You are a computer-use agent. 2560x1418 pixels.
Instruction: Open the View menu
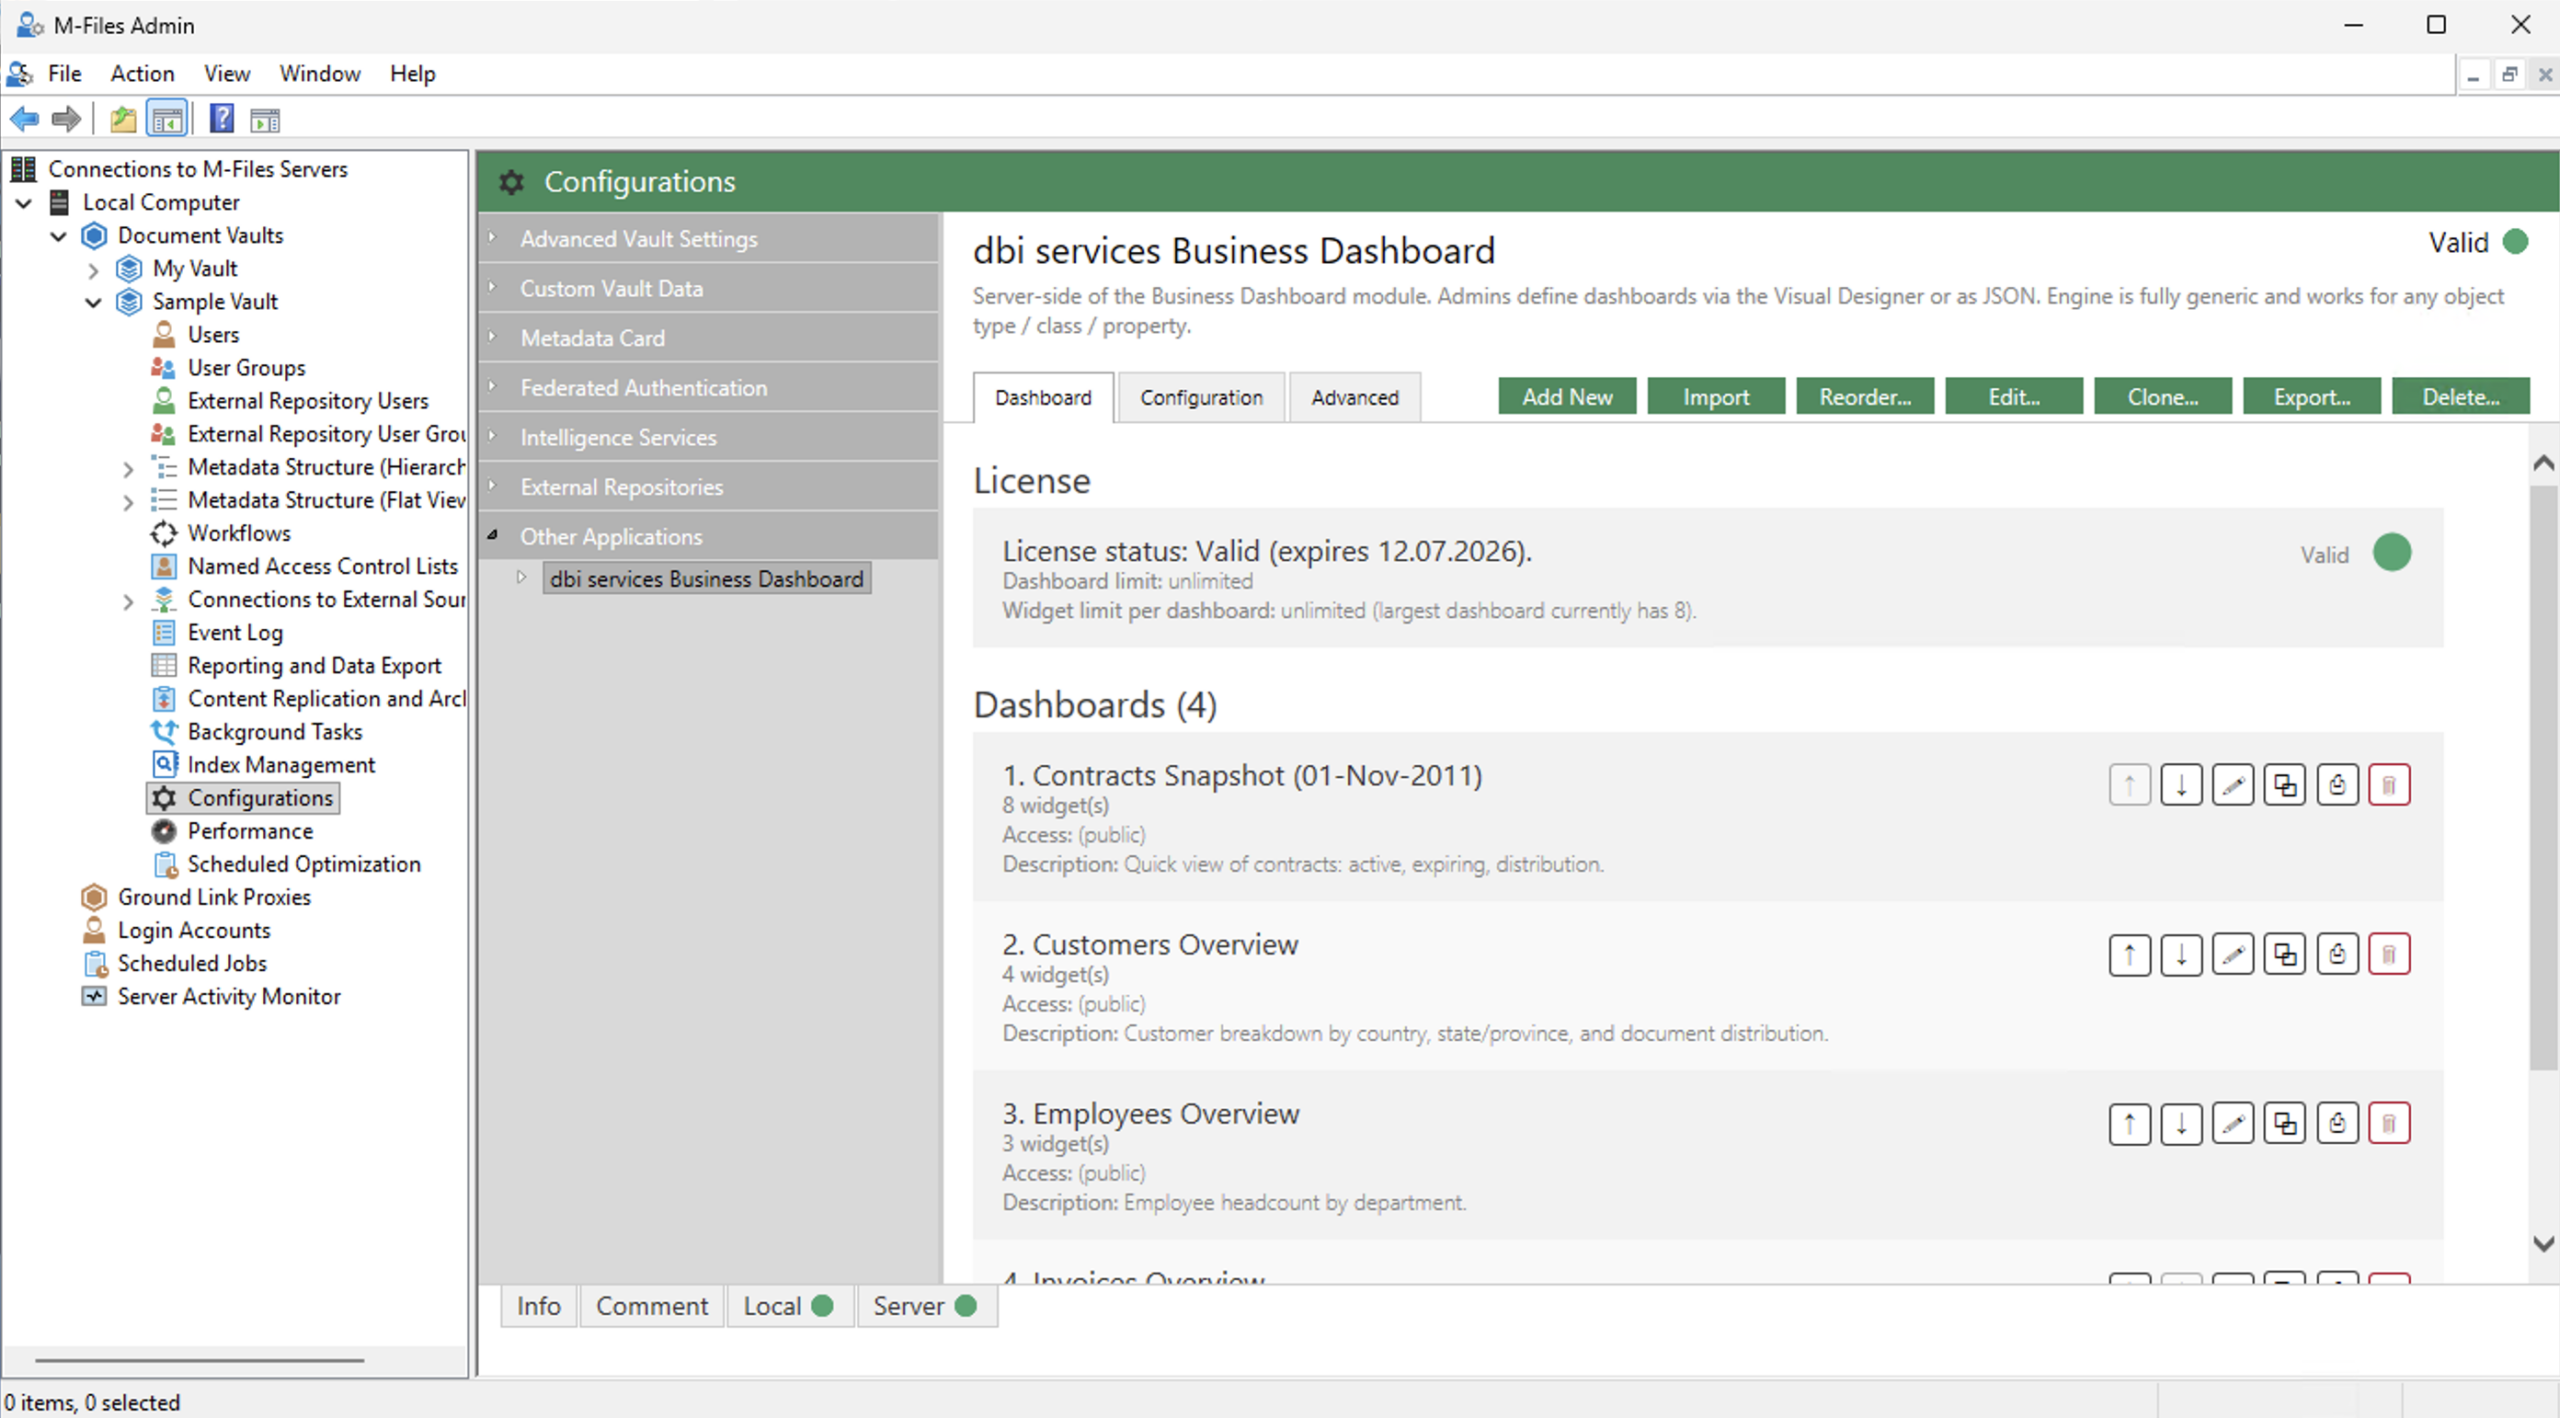[x=227, y=73]
